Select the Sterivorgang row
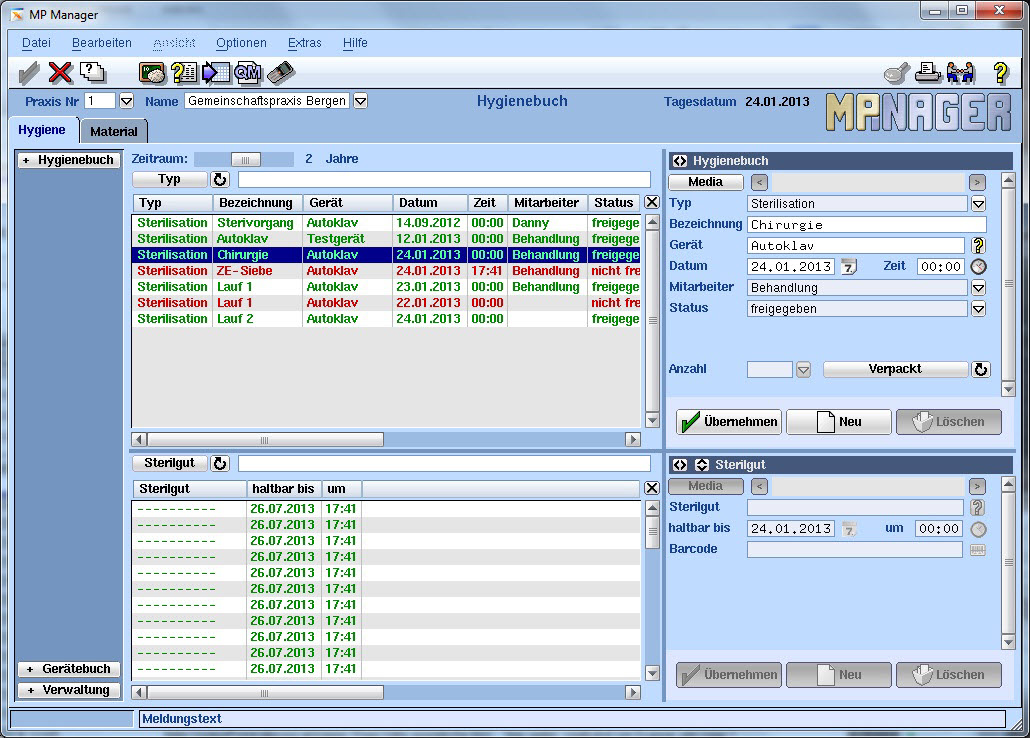Screen dimensions: 1030x738 tap(386, 223)
